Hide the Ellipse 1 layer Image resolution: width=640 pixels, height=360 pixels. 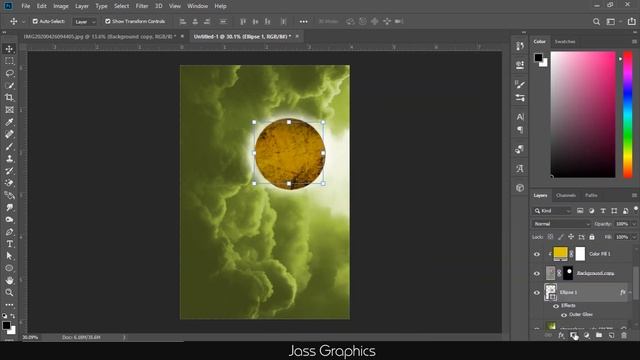(x=537, y=293)
